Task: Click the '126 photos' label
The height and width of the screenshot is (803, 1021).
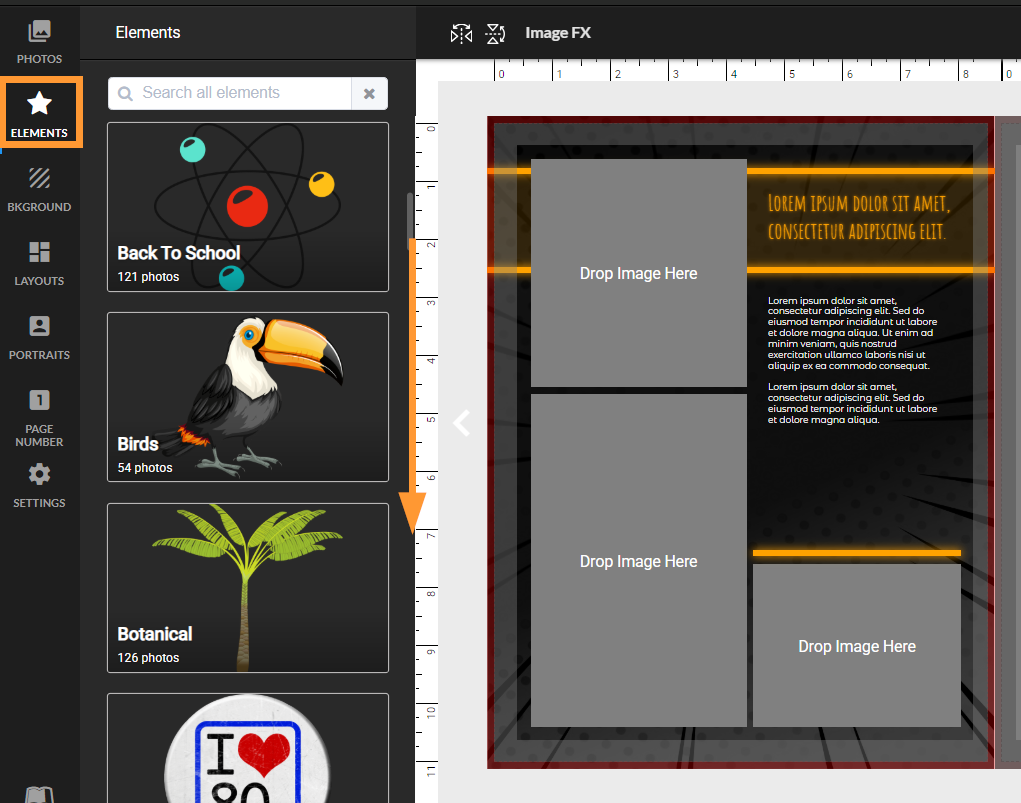Action: click(x=148, y=658)
